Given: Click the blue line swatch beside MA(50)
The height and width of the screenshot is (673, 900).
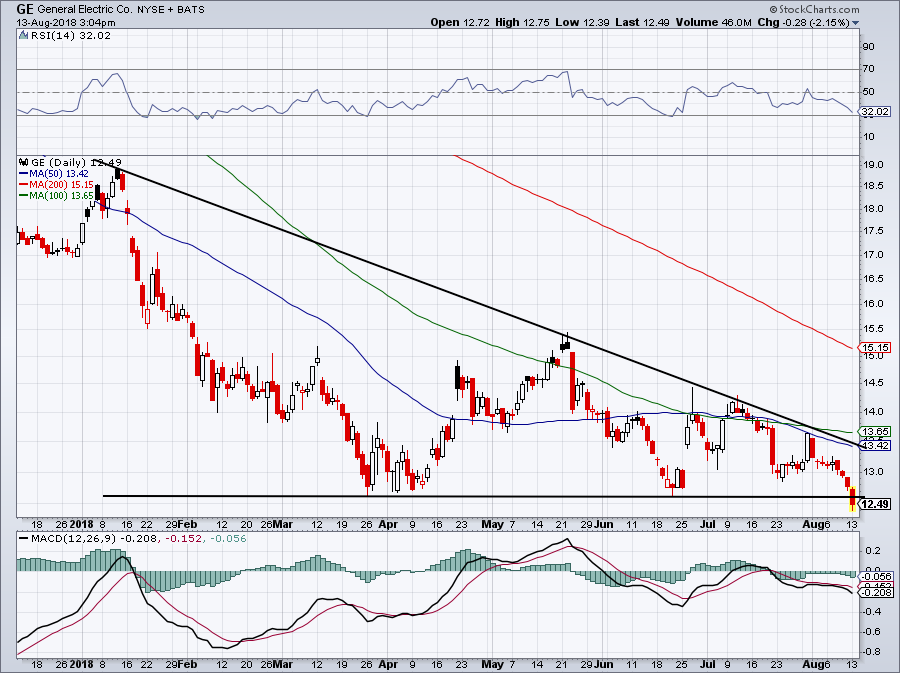Looking at the screenshot, I should (x=24, y=173).
